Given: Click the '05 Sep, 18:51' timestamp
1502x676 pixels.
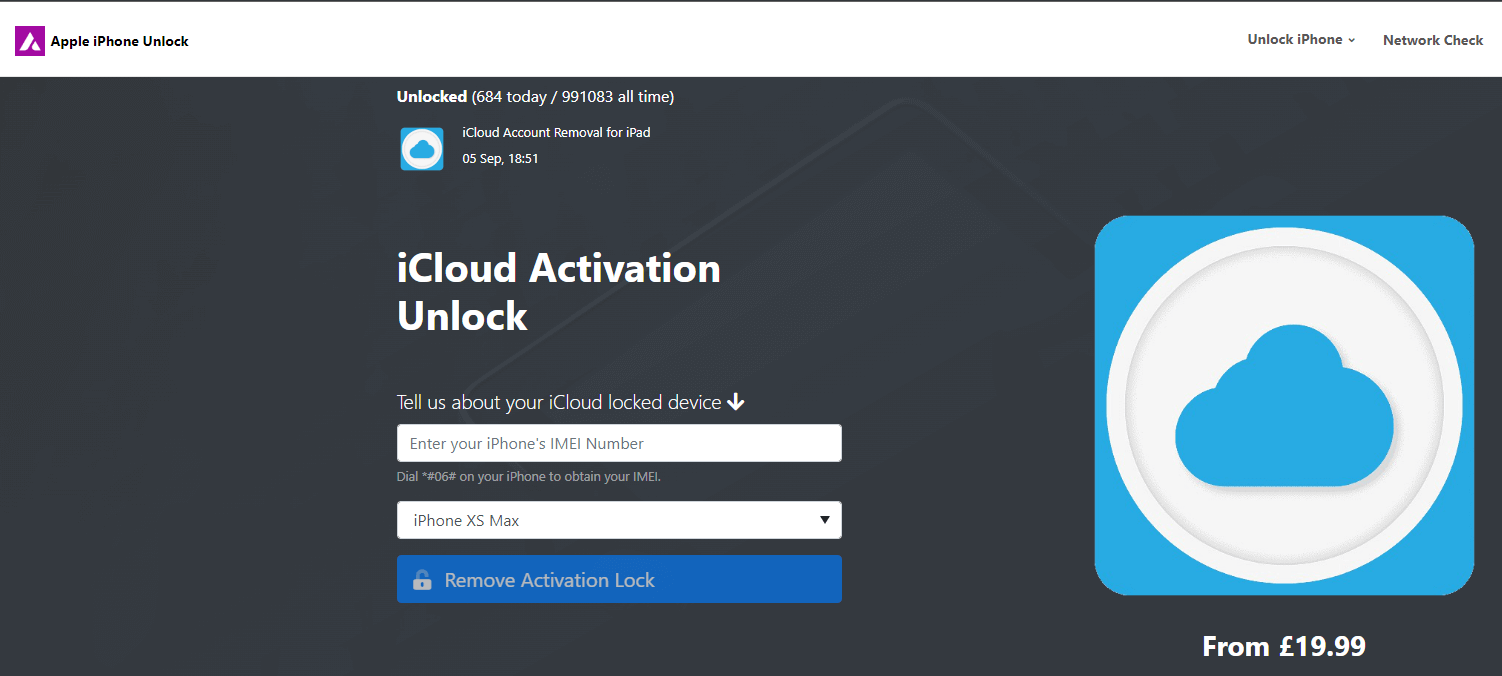Looking at the screenshot, I should [x=500, y=158].
